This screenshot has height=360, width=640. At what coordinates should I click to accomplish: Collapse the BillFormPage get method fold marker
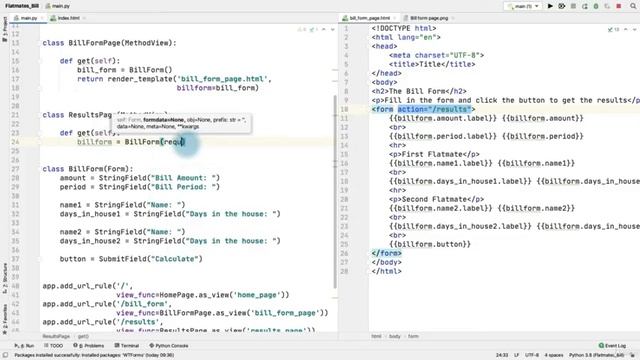40,61
